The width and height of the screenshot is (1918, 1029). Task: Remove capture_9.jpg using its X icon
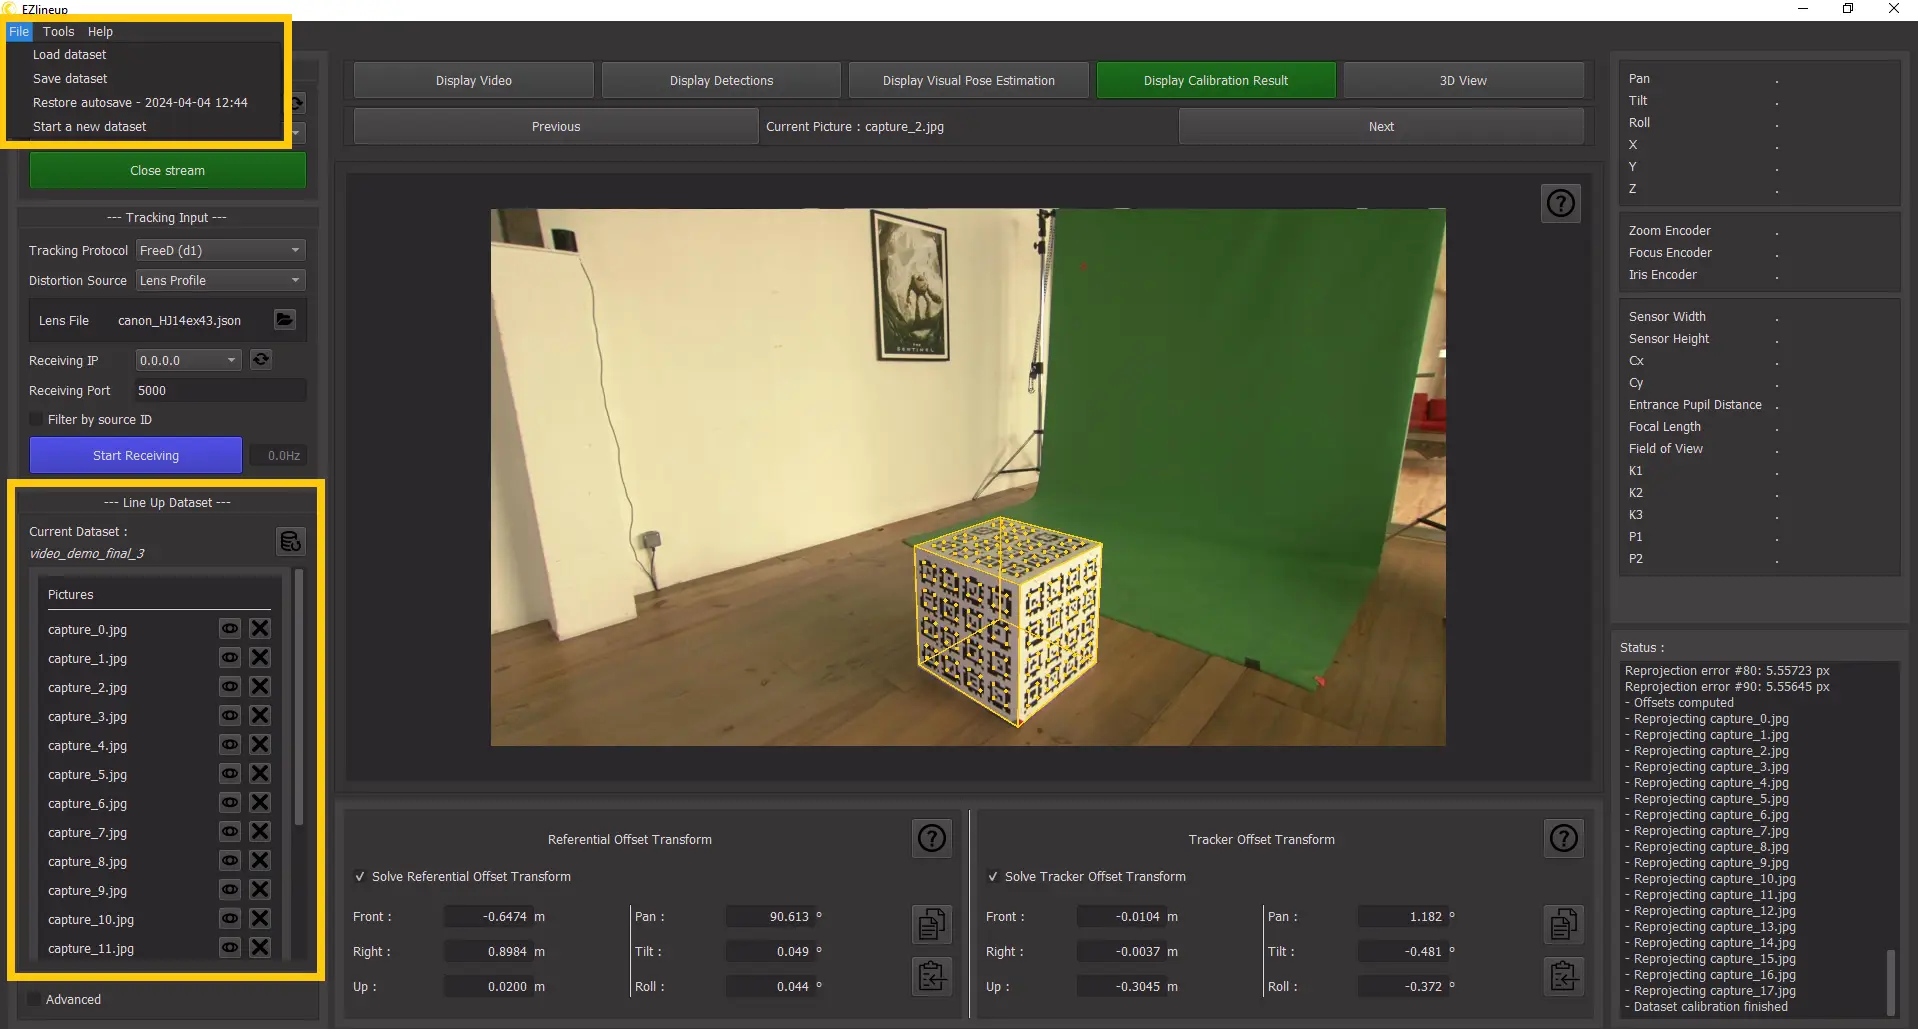[260, 890]
